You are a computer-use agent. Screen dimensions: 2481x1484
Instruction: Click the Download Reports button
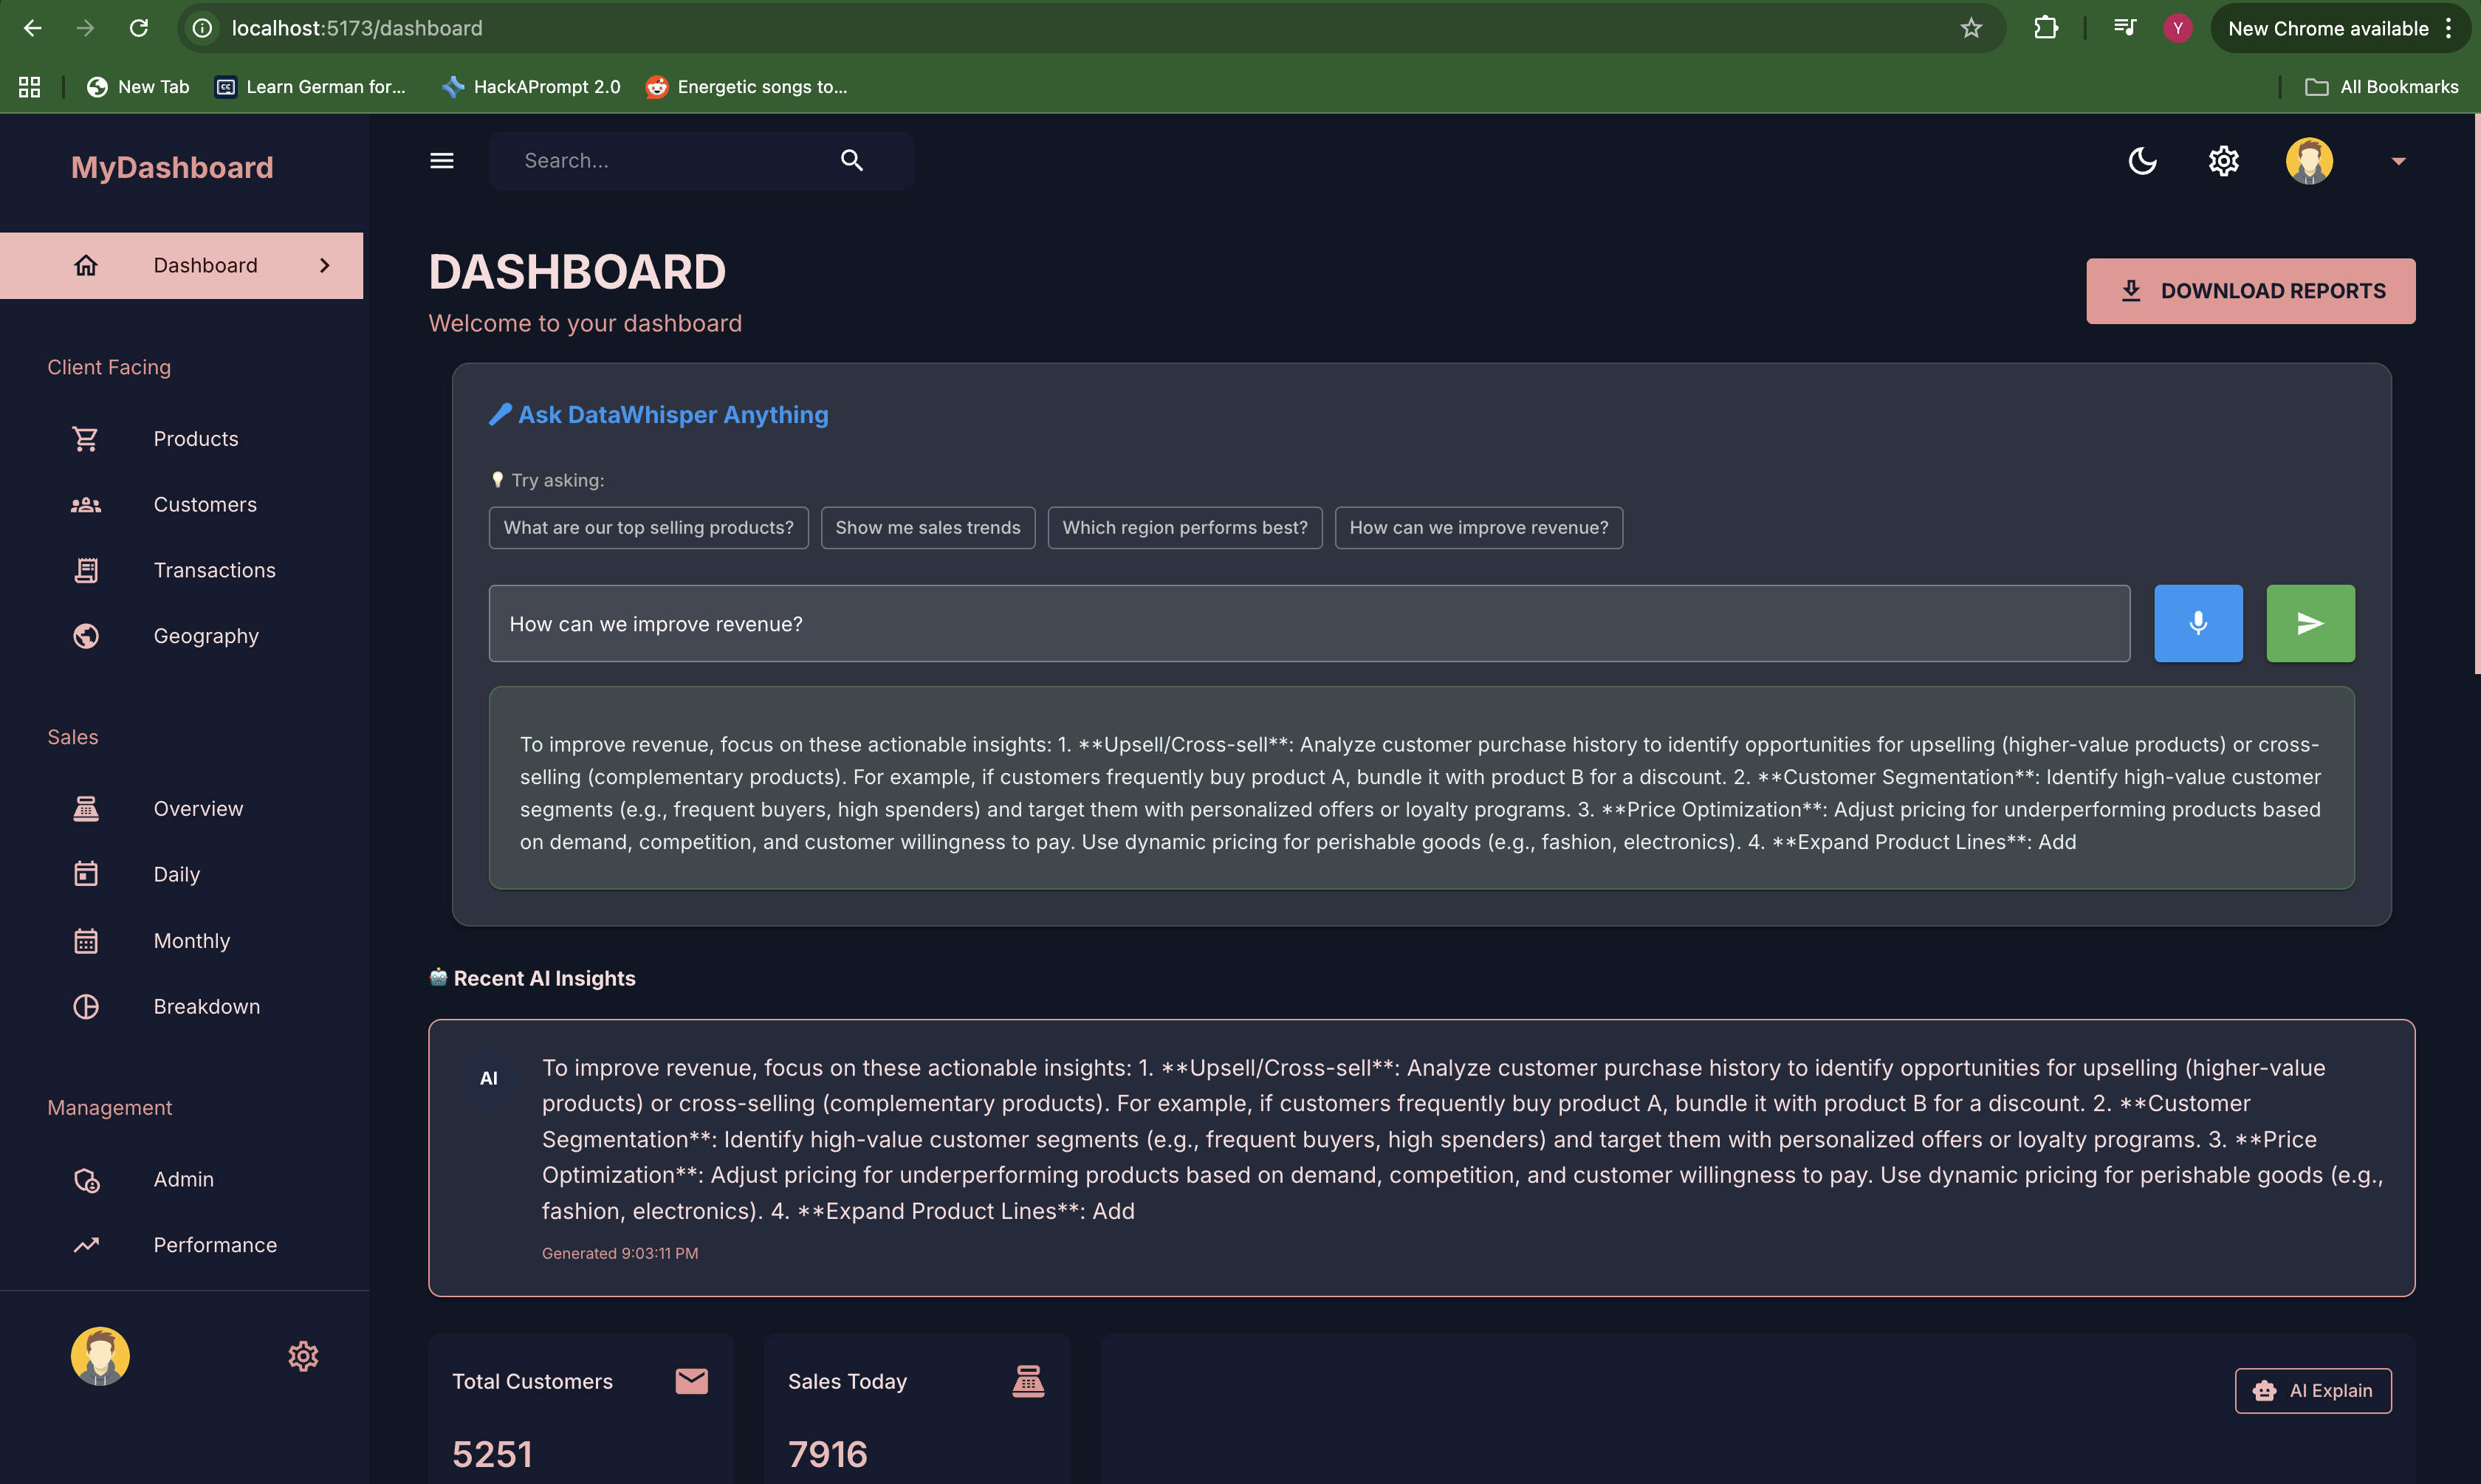tap(2250, 291)
